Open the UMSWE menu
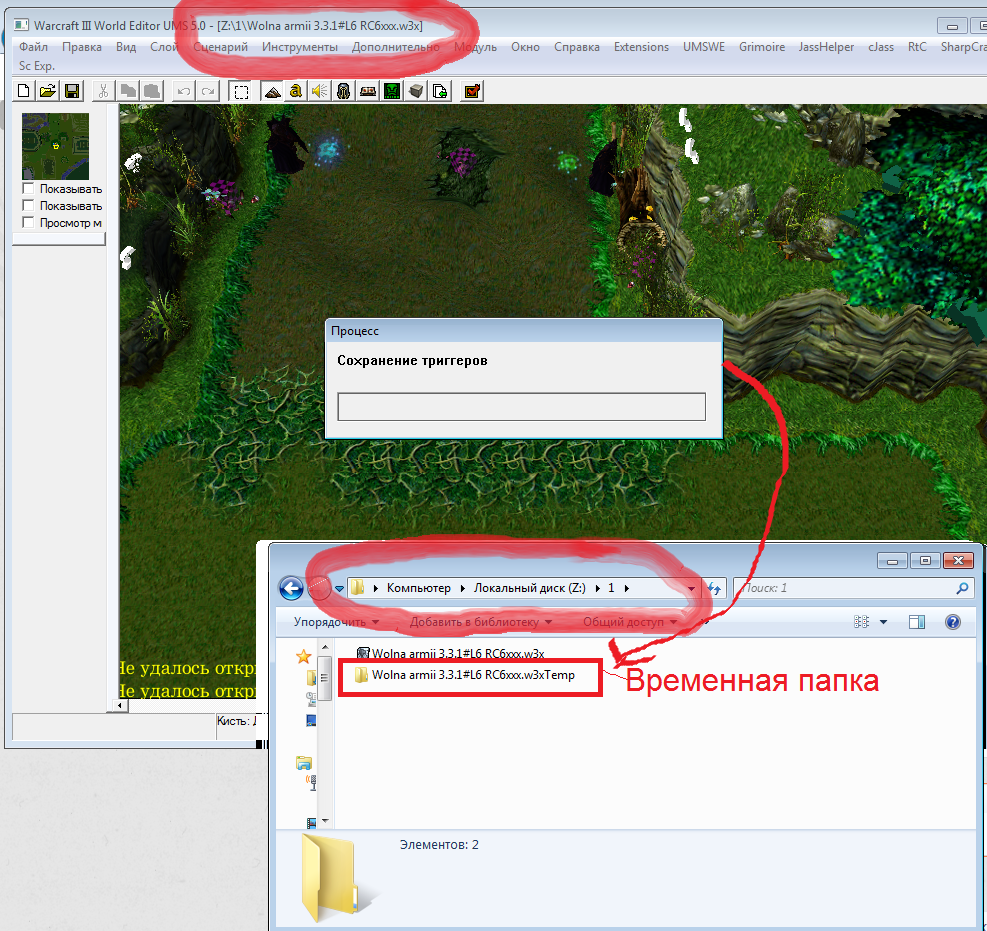 [704, 47]
